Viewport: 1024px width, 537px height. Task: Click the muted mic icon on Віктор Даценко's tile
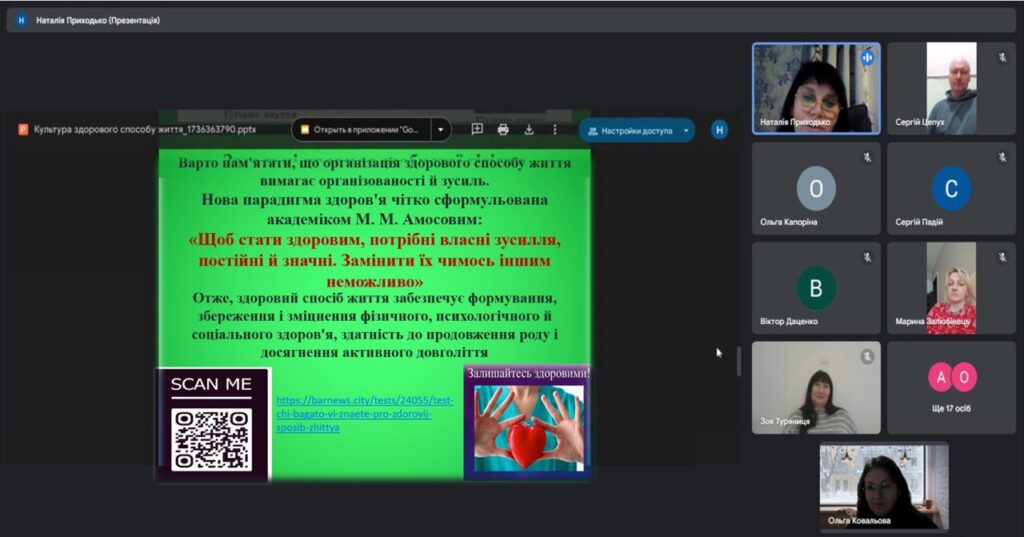(867, 257)
